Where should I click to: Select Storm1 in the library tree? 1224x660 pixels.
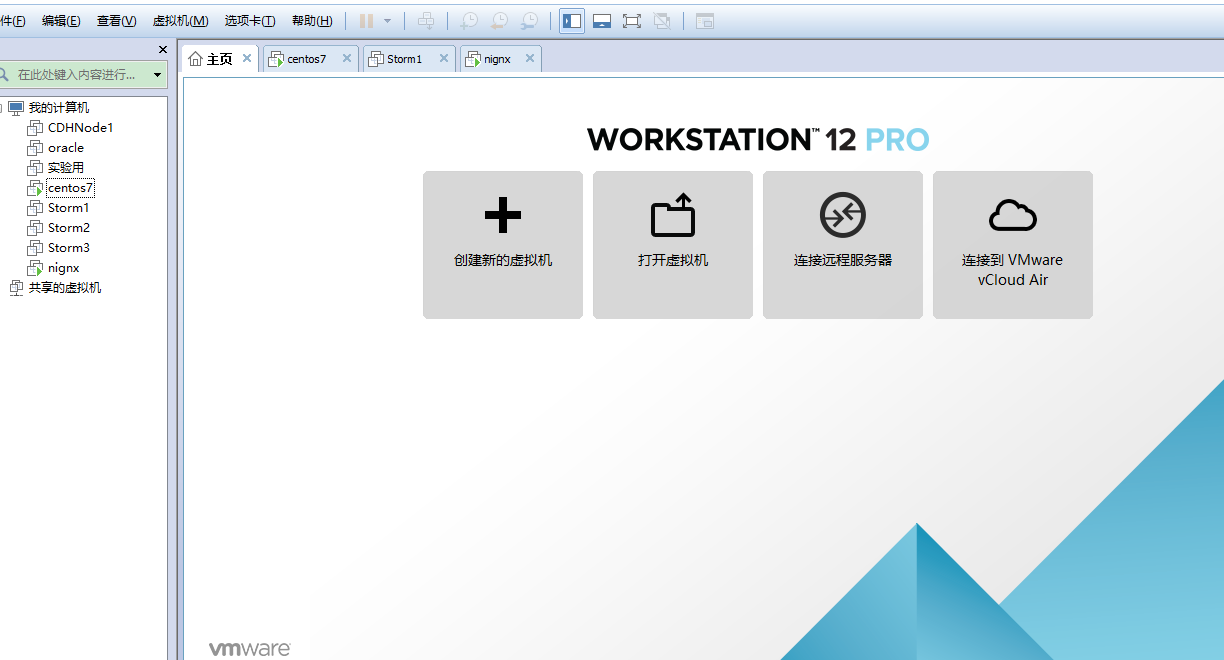(x=68, y=208)
